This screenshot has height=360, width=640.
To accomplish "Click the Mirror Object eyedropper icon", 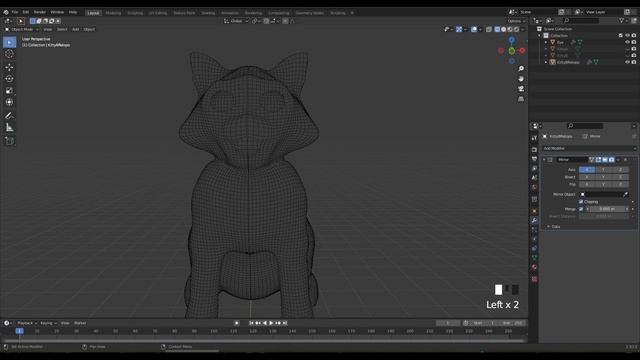I will (x=625, y=194).
